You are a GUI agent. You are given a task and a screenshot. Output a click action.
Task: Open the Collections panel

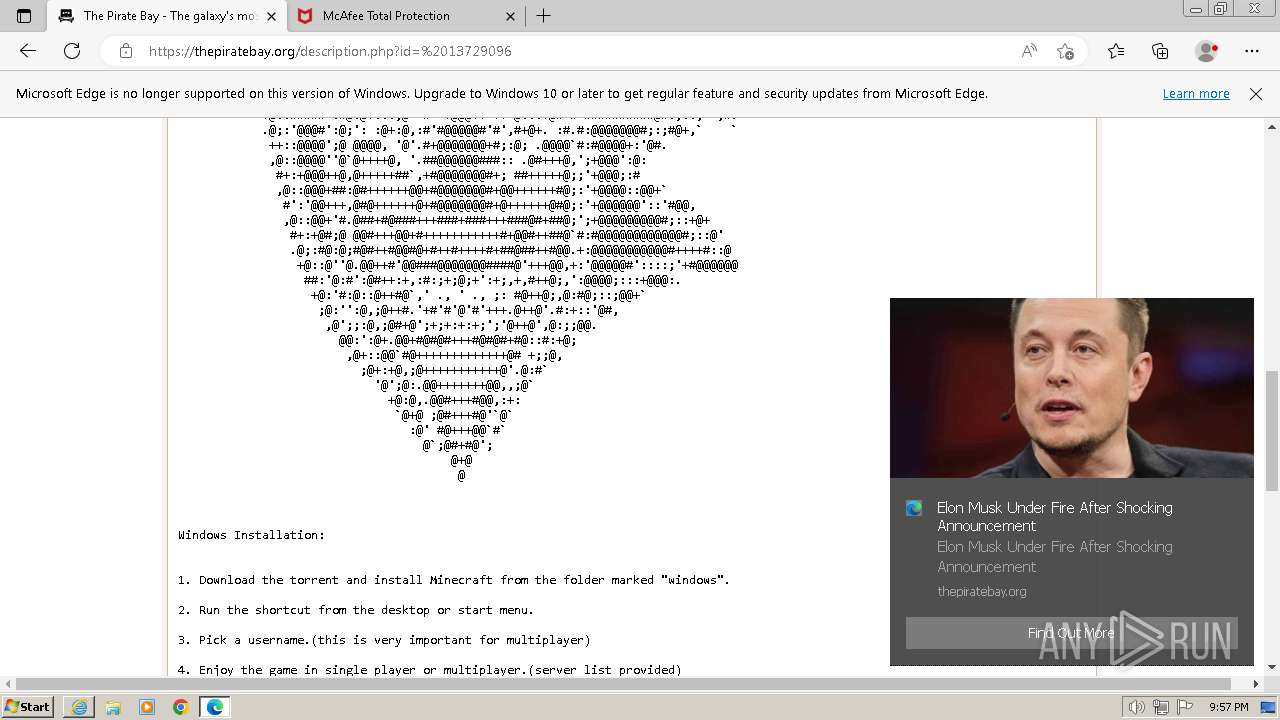tap(1160, 51)
